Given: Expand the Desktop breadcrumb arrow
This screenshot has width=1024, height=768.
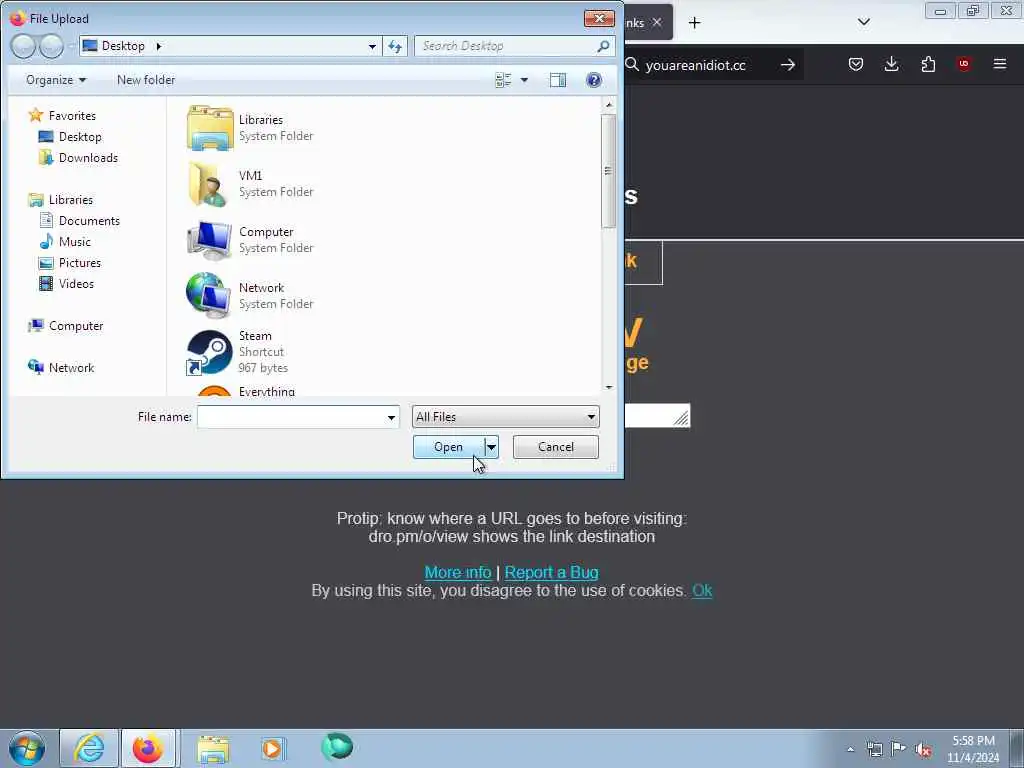Looking at the screenshot, I should point(159,46).
